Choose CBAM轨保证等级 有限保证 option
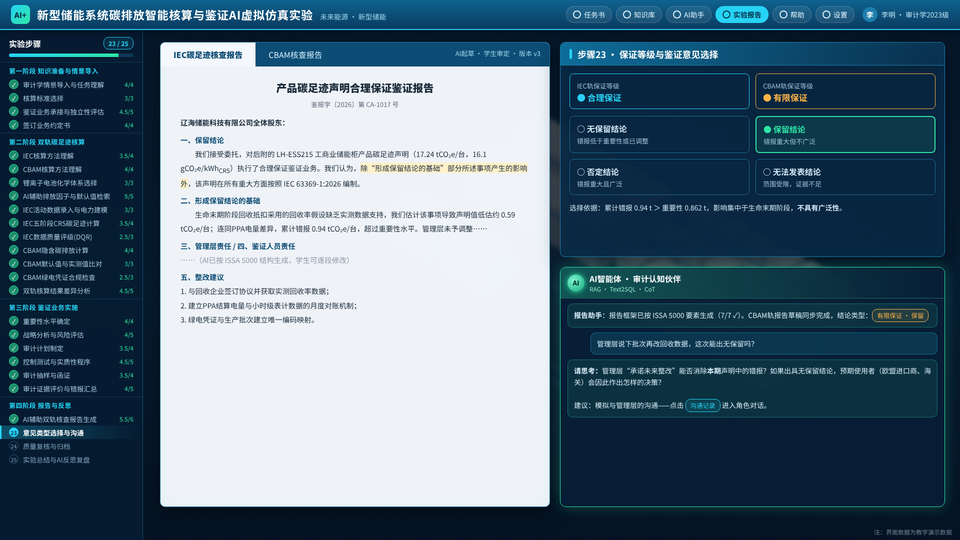This screenshot has width=960, height=540. (845, 91)
